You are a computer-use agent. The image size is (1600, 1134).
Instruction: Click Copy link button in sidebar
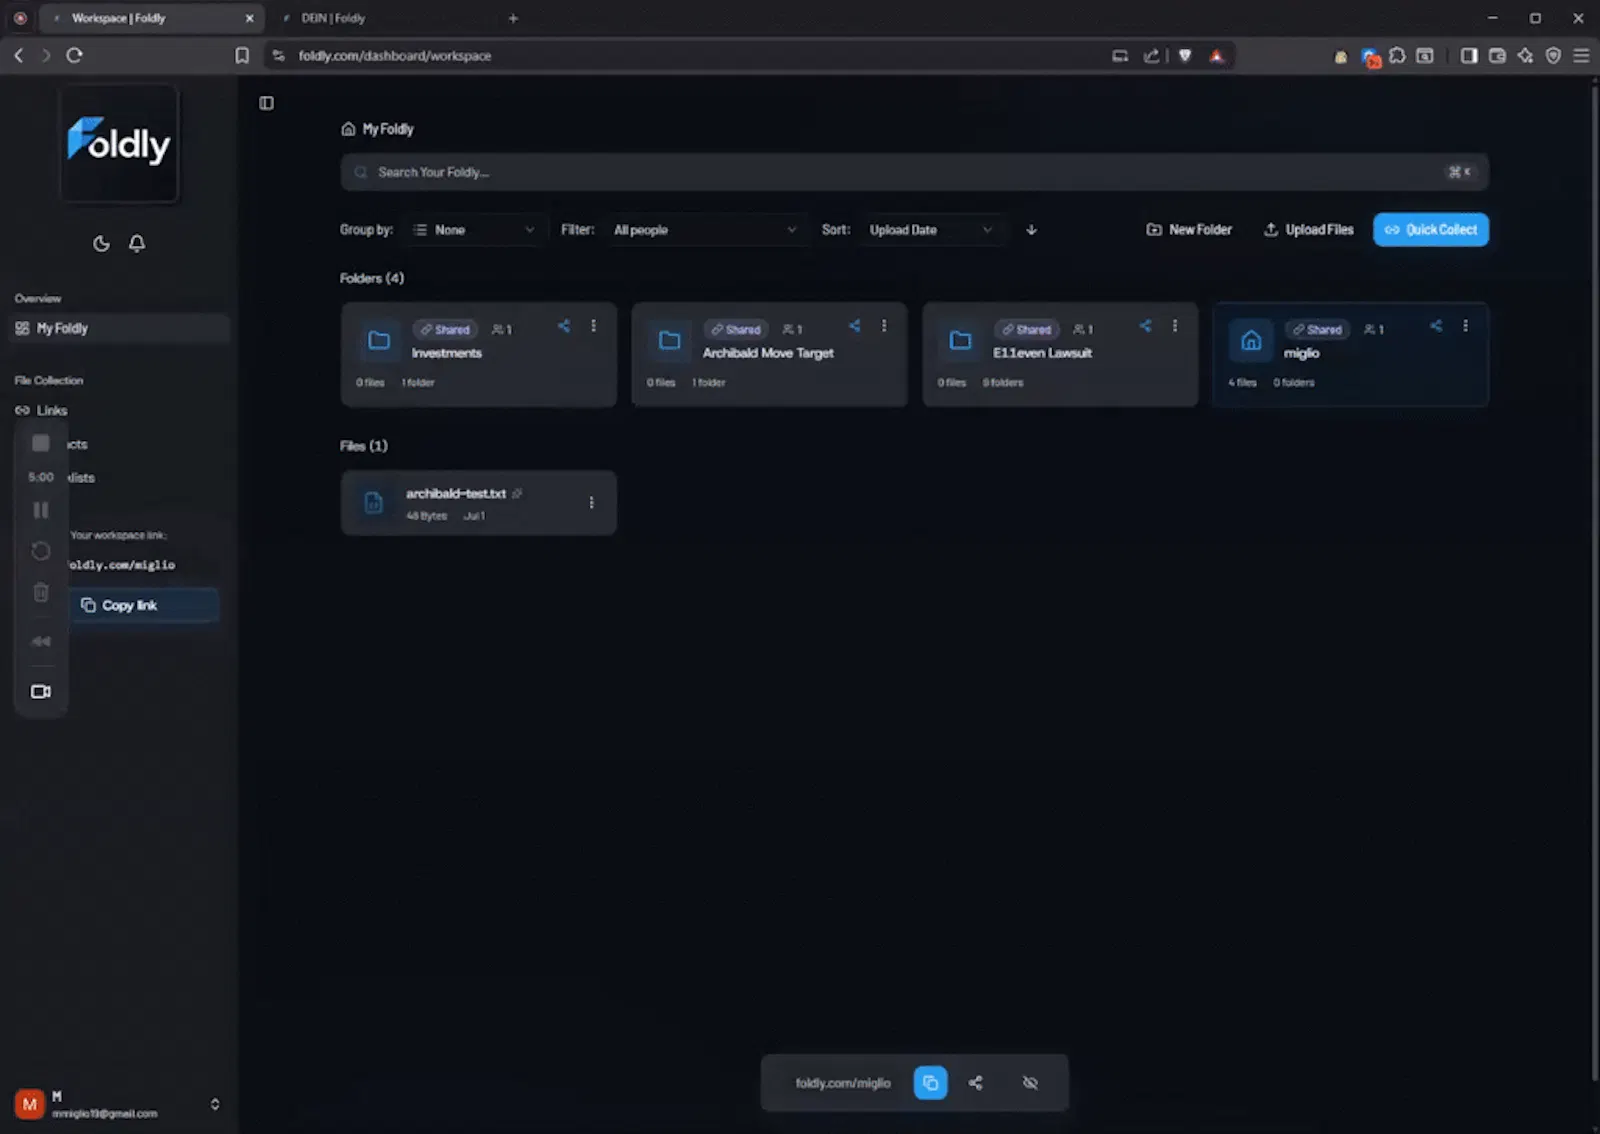point(144,605)
